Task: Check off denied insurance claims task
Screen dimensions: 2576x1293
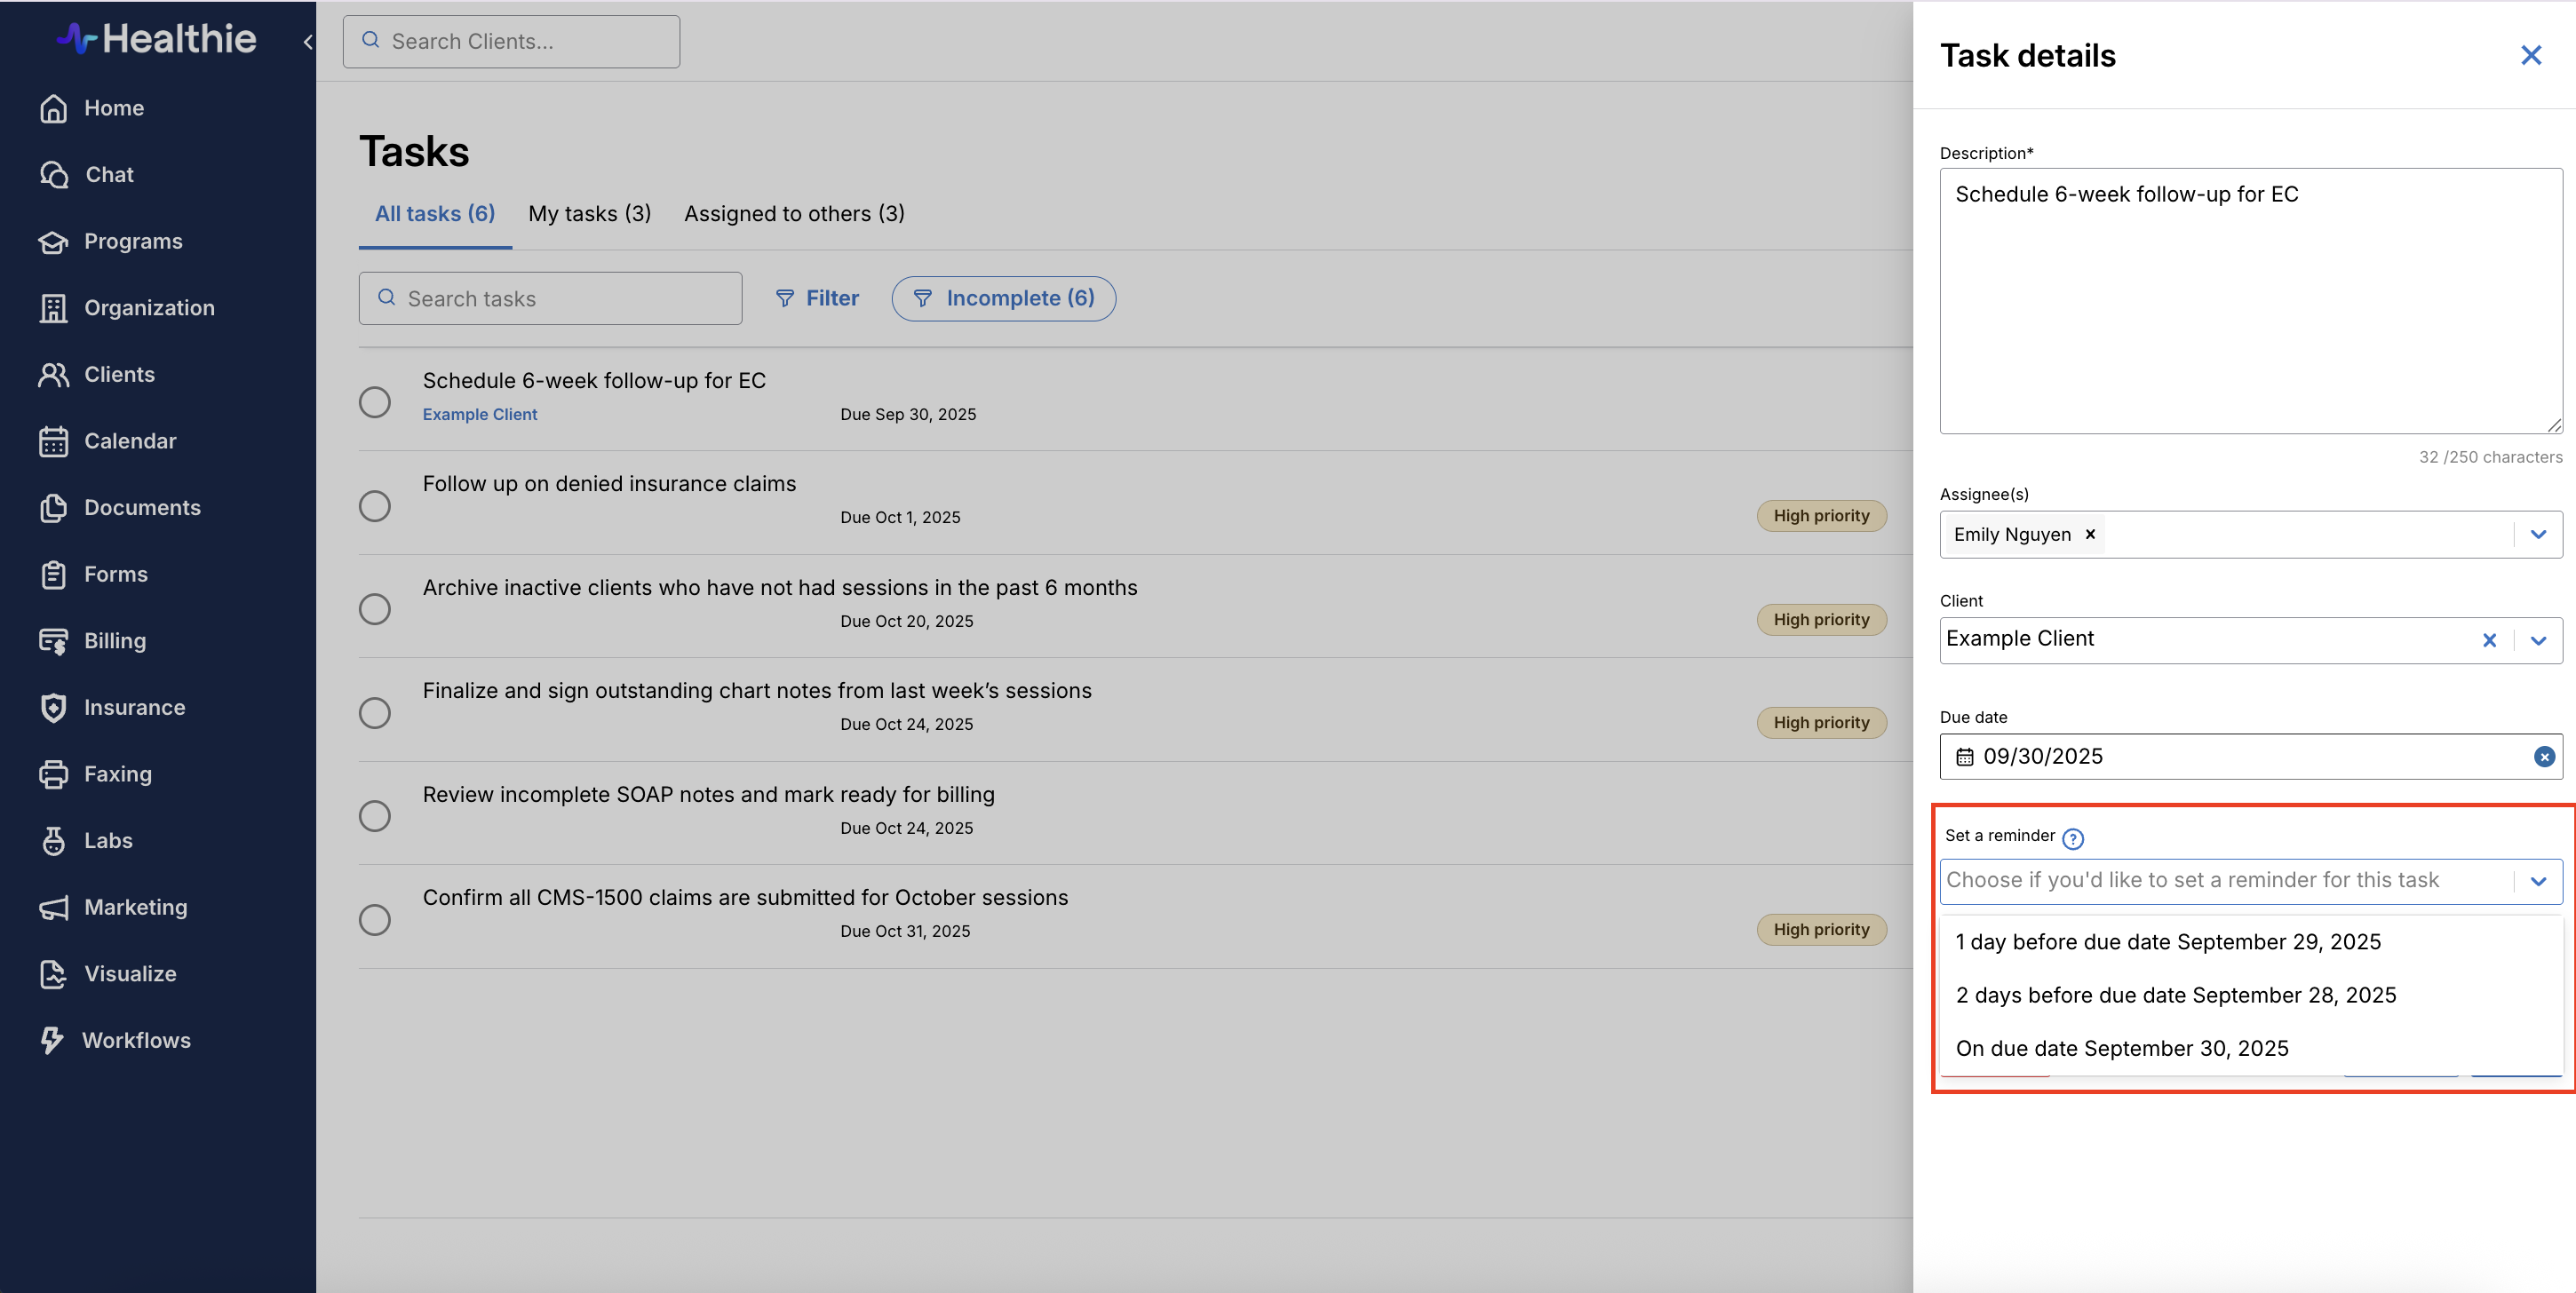Action: pyautogui.click(x=375, y=506)
